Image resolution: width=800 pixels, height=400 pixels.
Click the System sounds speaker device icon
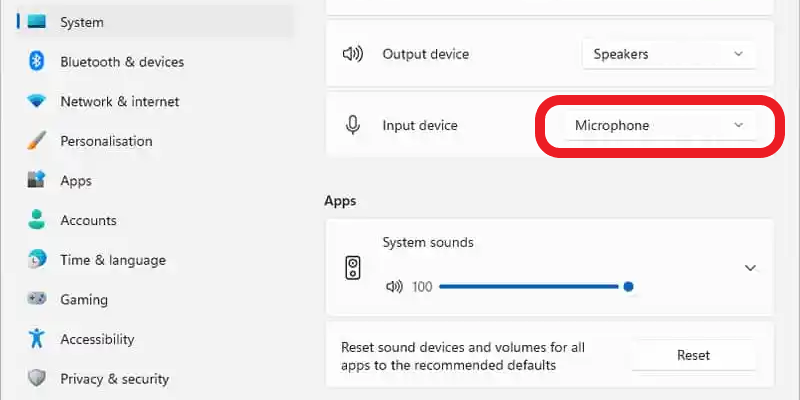coord(353,268)
